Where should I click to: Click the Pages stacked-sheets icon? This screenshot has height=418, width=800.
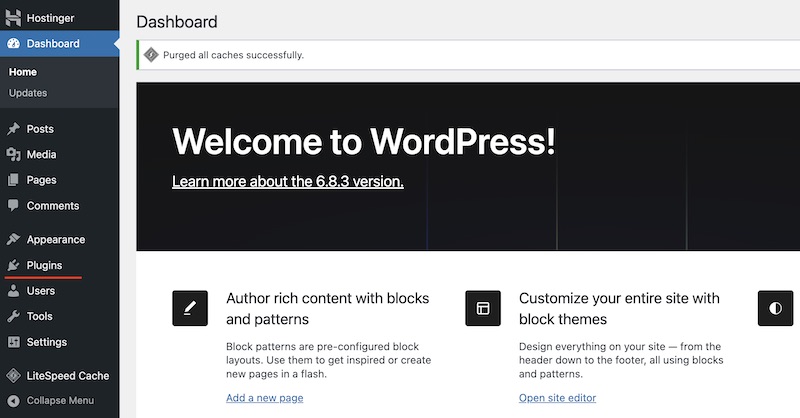(x=14, y=180)
